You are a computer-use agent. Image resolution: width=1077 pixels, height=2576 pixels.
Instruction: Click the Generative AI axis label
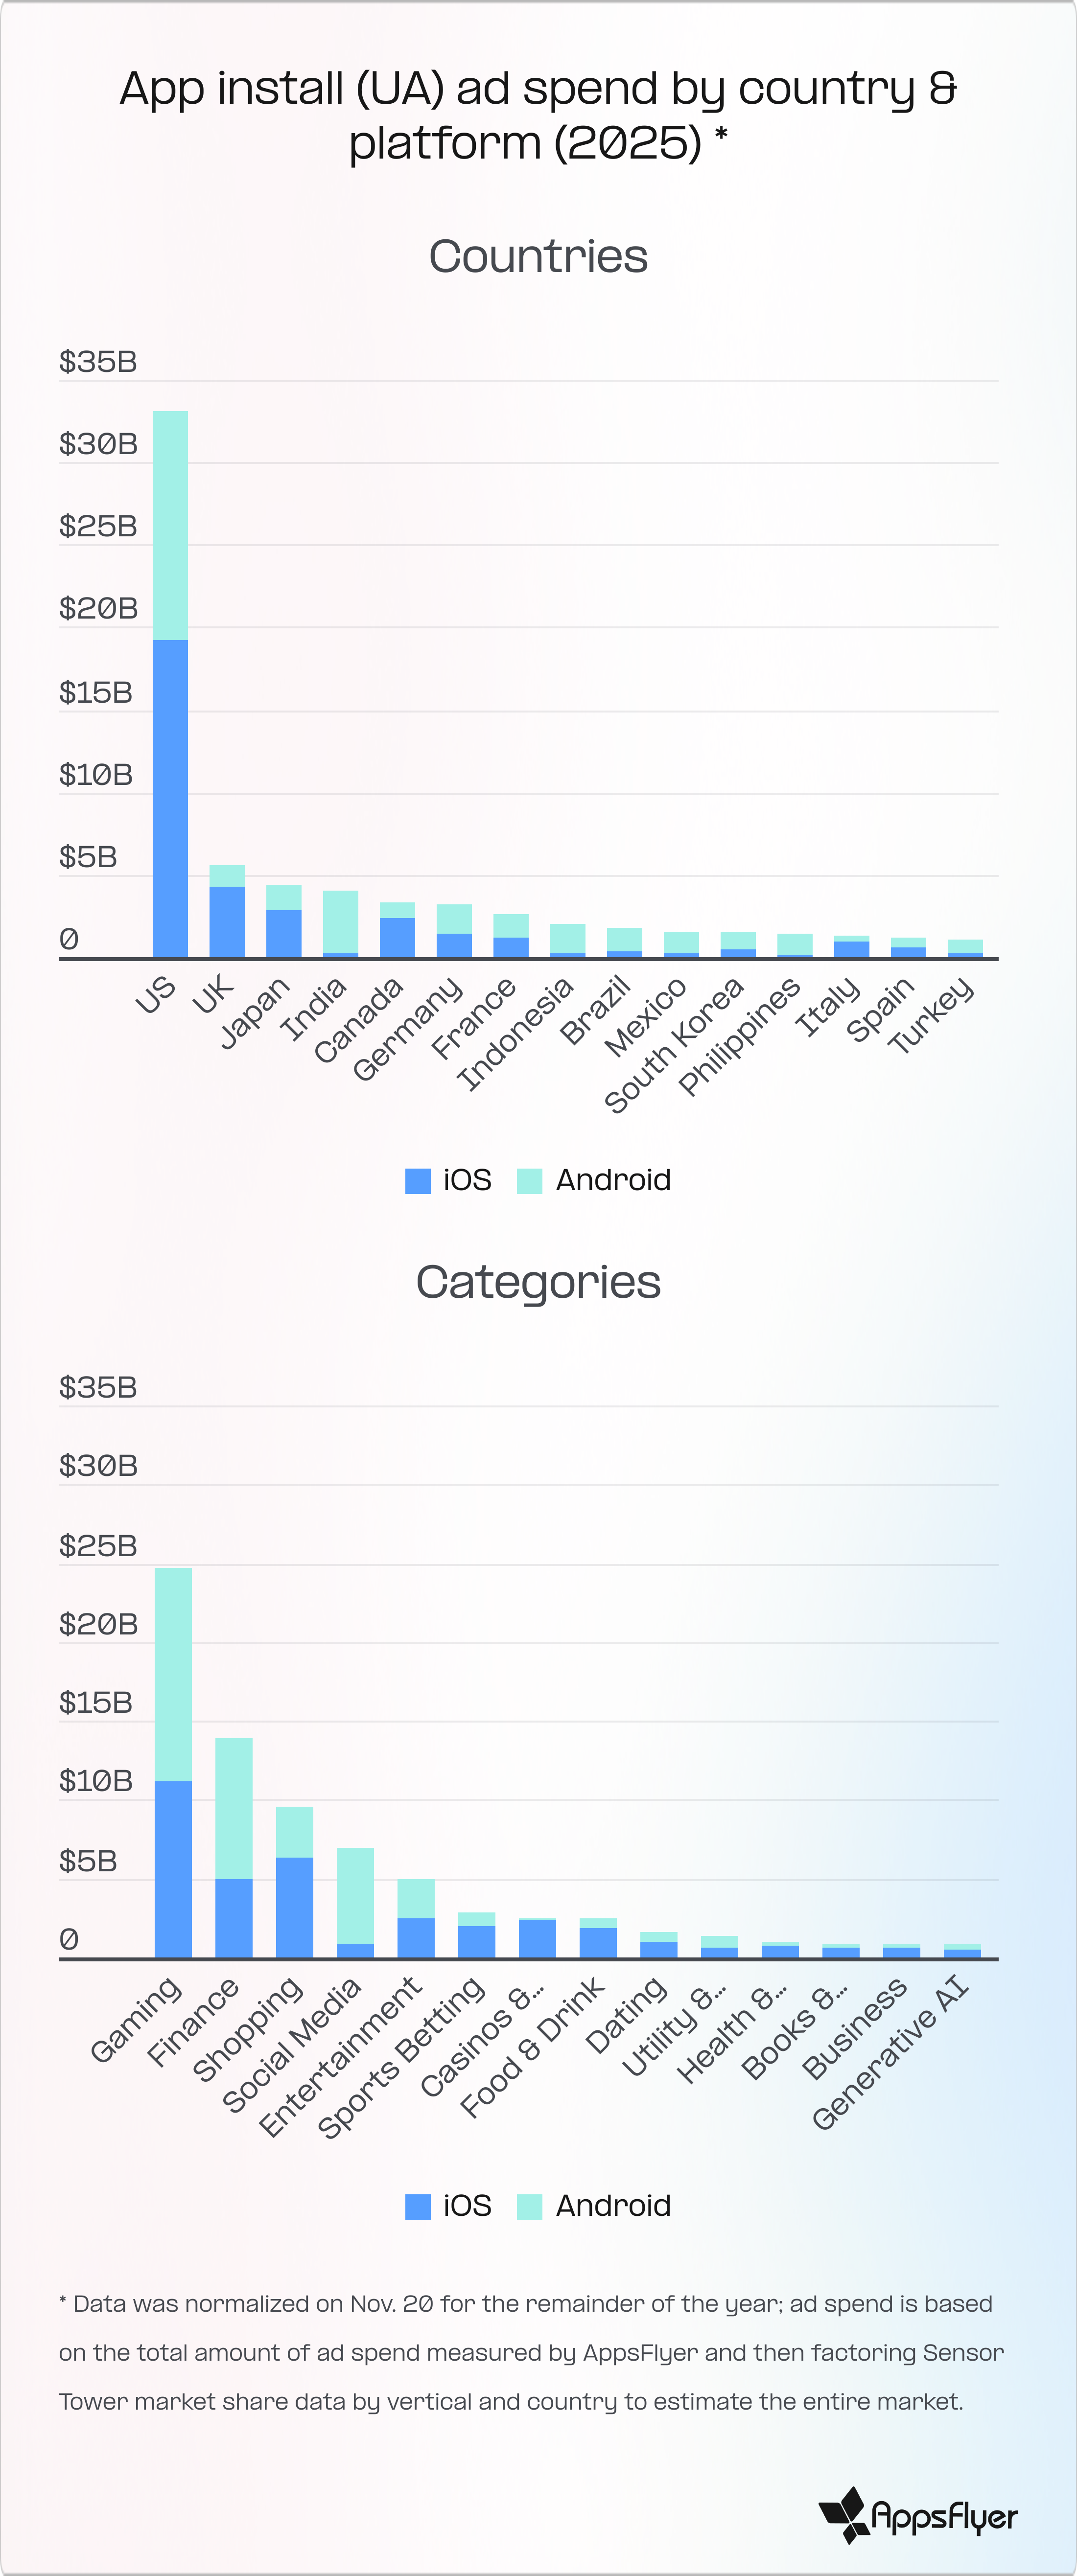pos(889,2053)
